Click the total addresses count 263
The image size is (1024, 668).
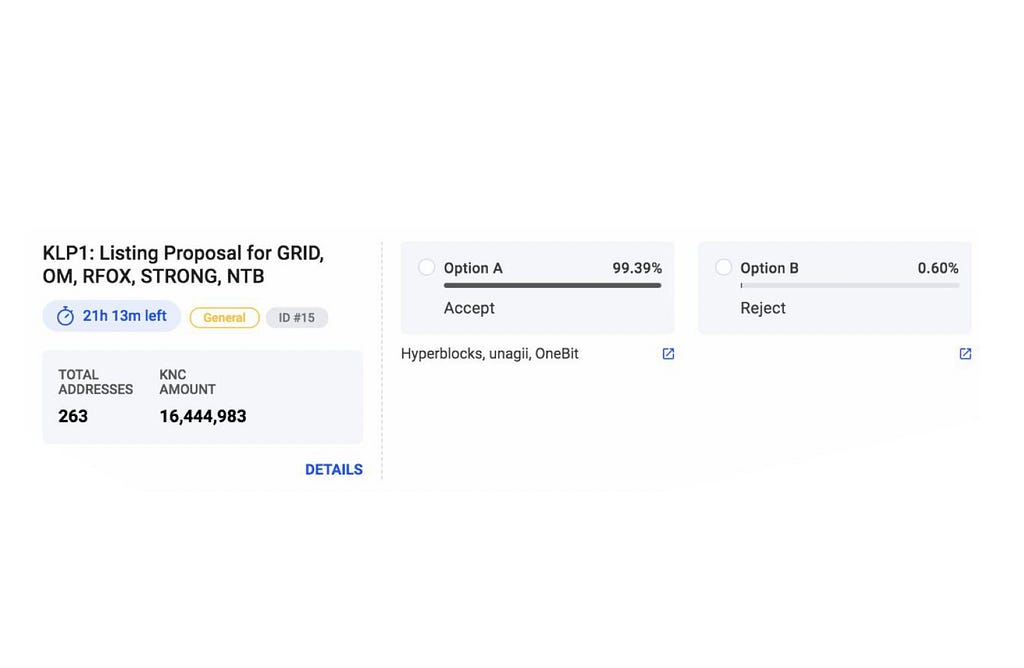pos(73,416)
